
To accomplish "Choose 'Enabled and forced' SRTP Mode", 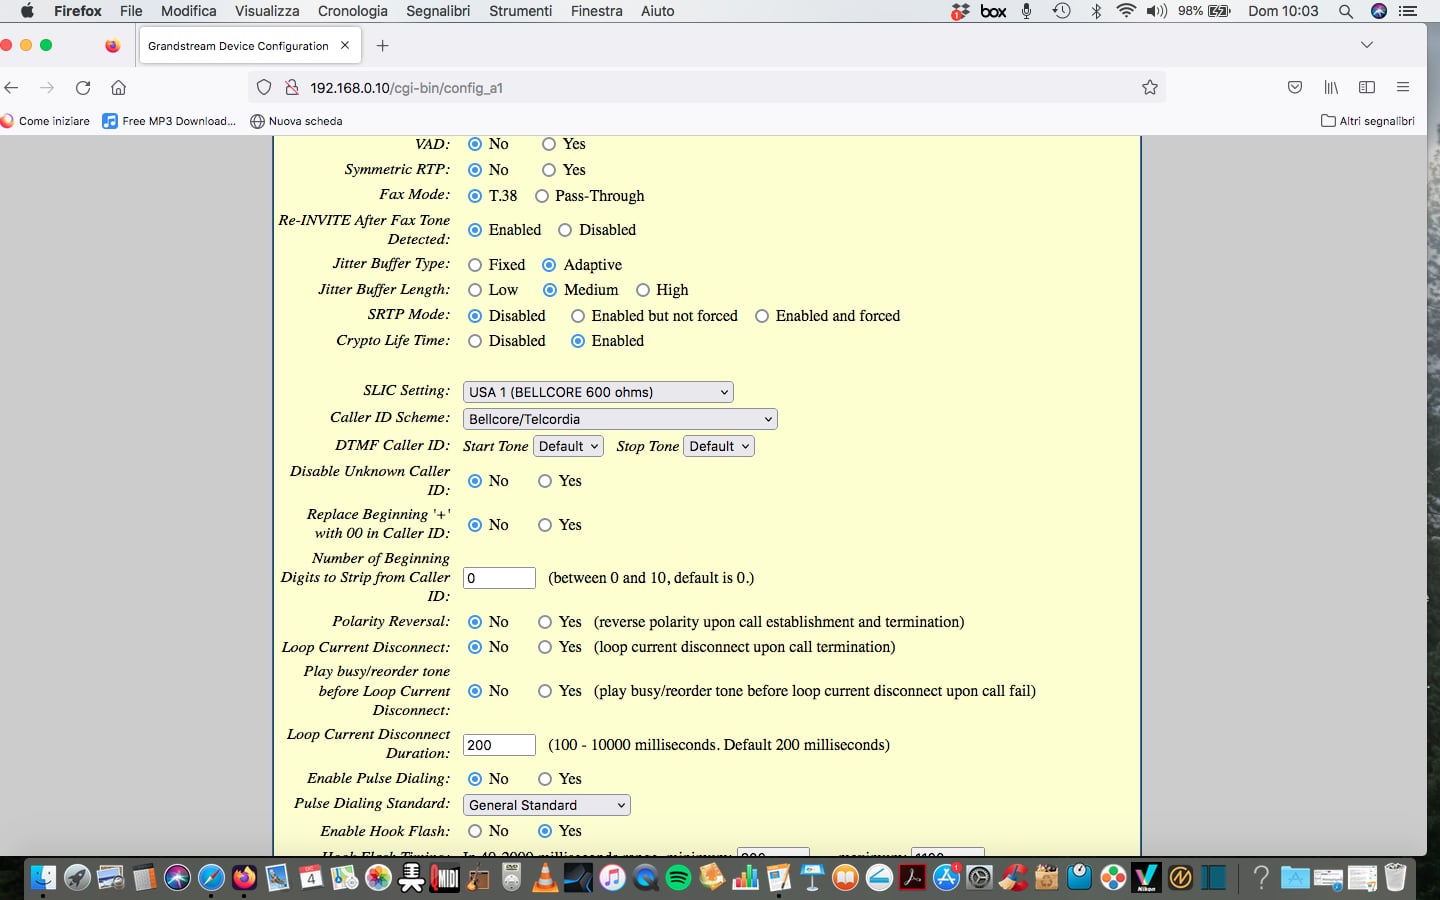I will click(x=762, y=316).
